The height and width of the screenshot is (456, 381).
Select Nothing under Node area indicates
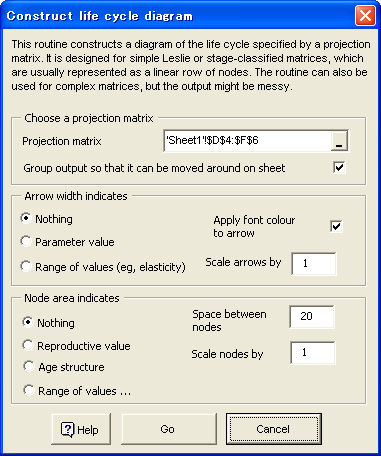coord(28,322)
